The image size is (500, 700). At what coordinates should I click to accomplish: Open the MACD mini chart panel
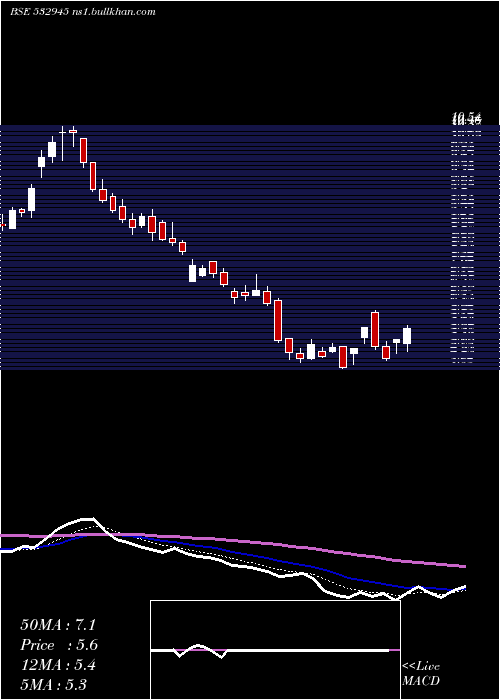pyautogui.click(x=275, y=650)
